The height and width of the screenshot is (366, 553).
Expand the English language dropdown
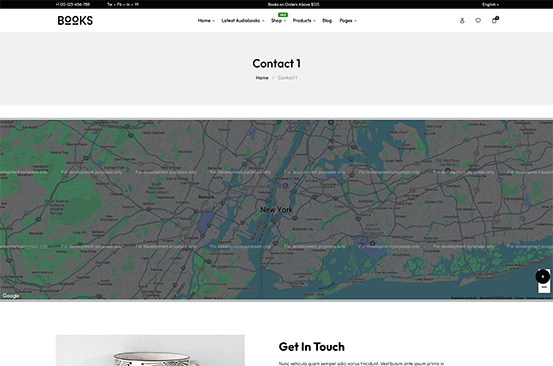coord(490,5)
